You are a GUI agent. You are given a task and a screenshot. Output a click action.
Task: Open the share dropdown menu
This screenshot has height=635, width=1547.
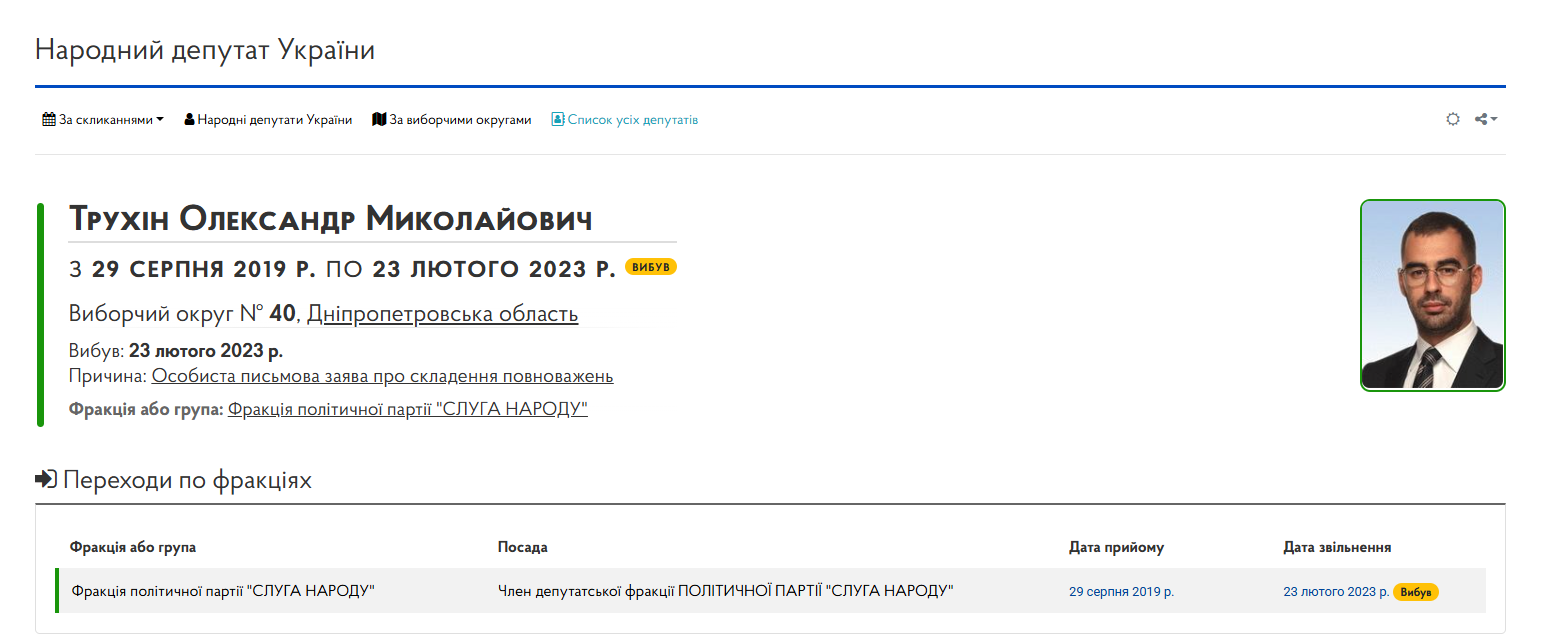pos(1486,119)
